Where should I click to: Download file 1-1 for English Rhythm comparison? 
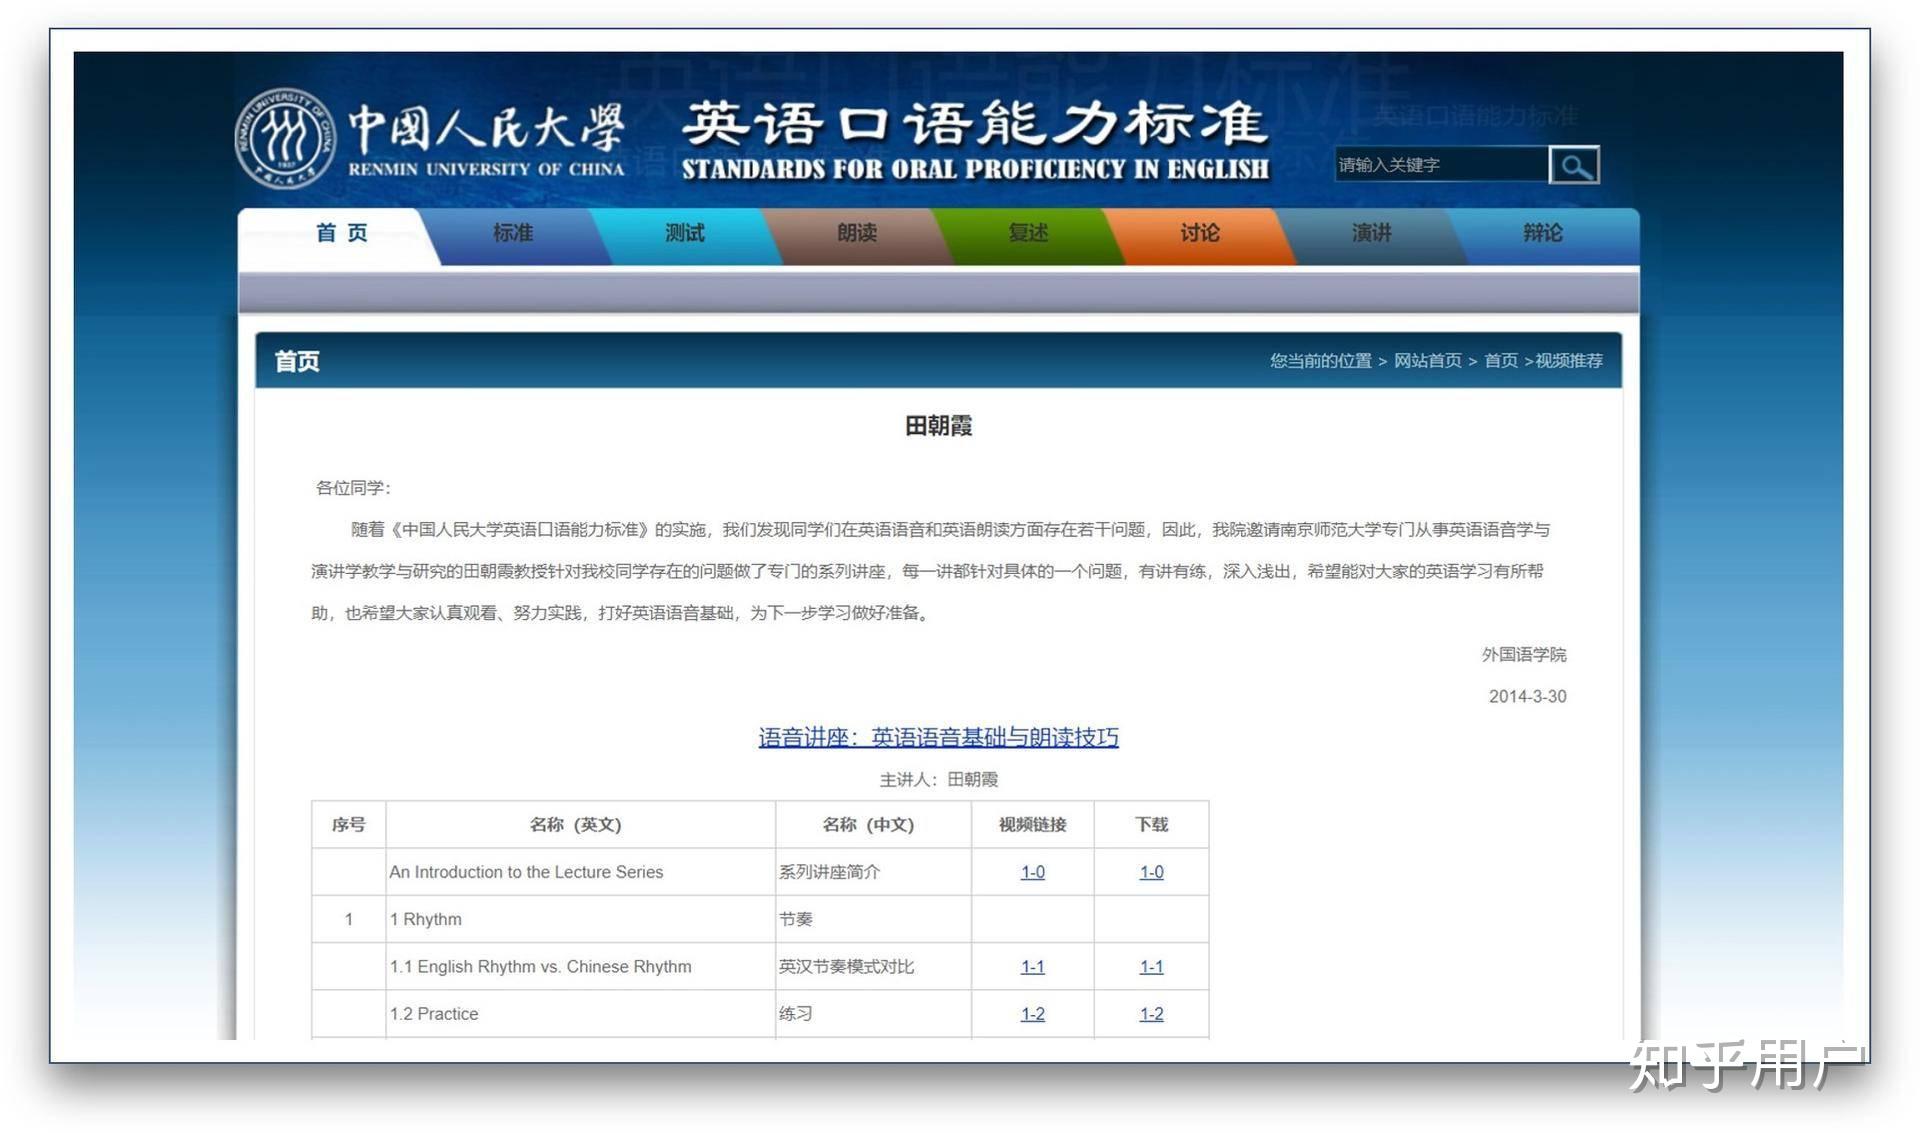(1151, 966)
